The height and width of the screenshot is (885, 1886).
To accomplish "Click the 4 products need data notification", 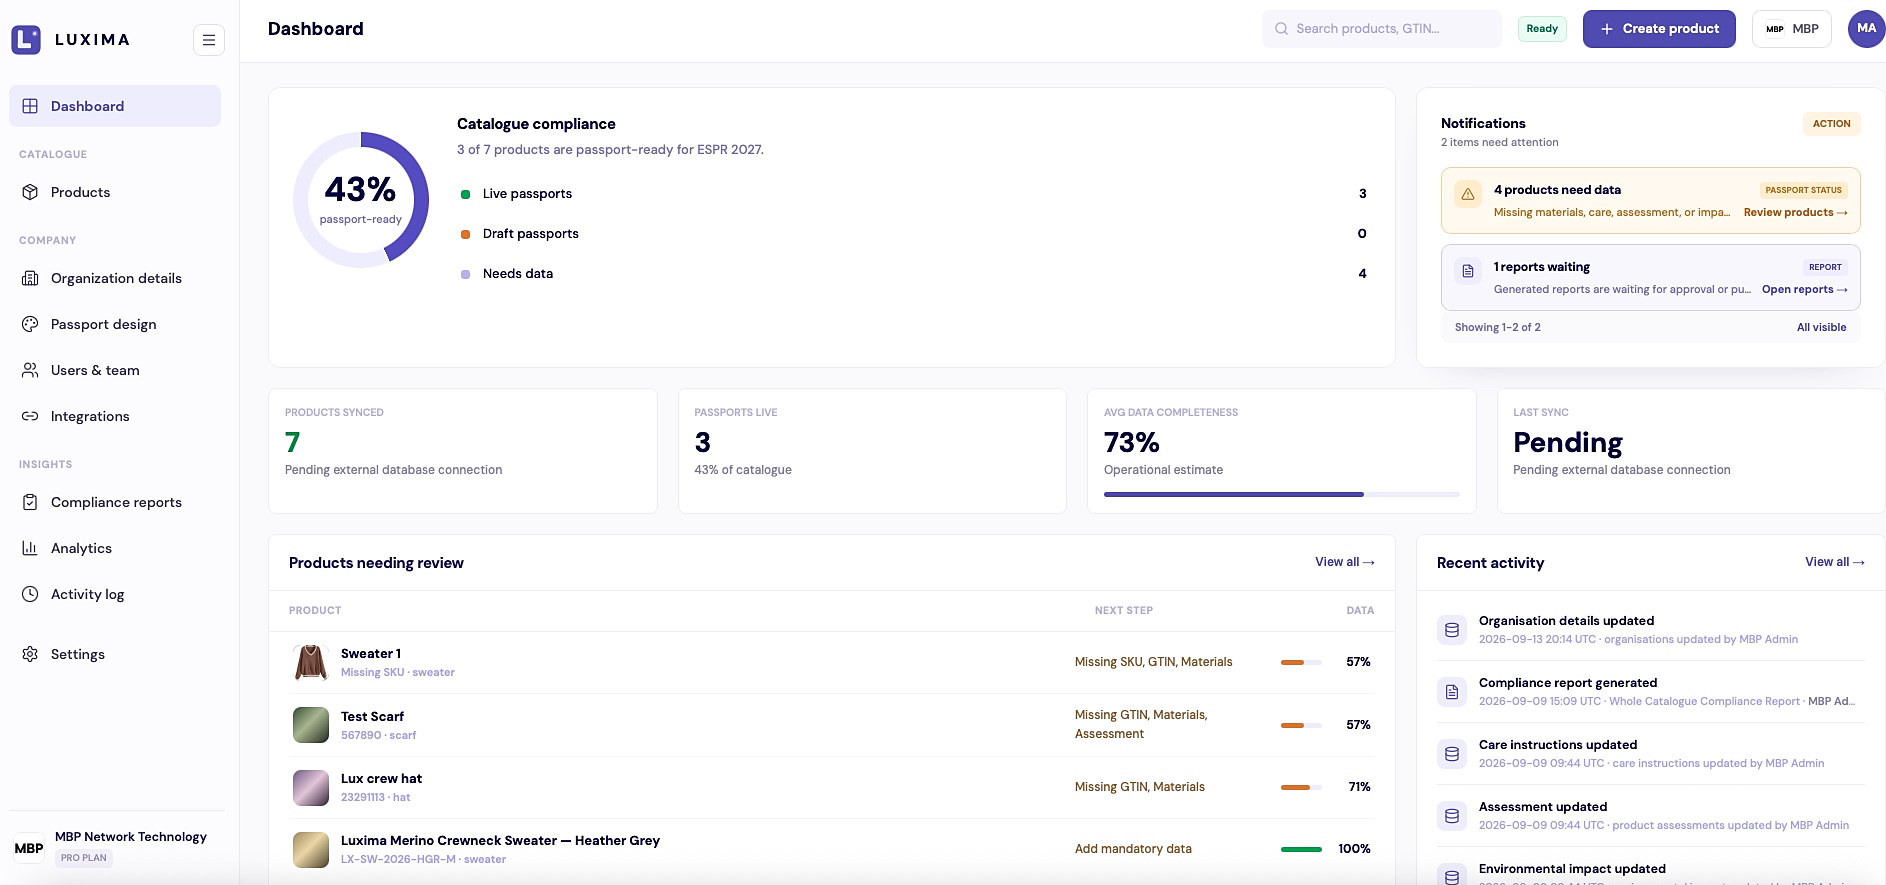I will (x=1651, y=200).
